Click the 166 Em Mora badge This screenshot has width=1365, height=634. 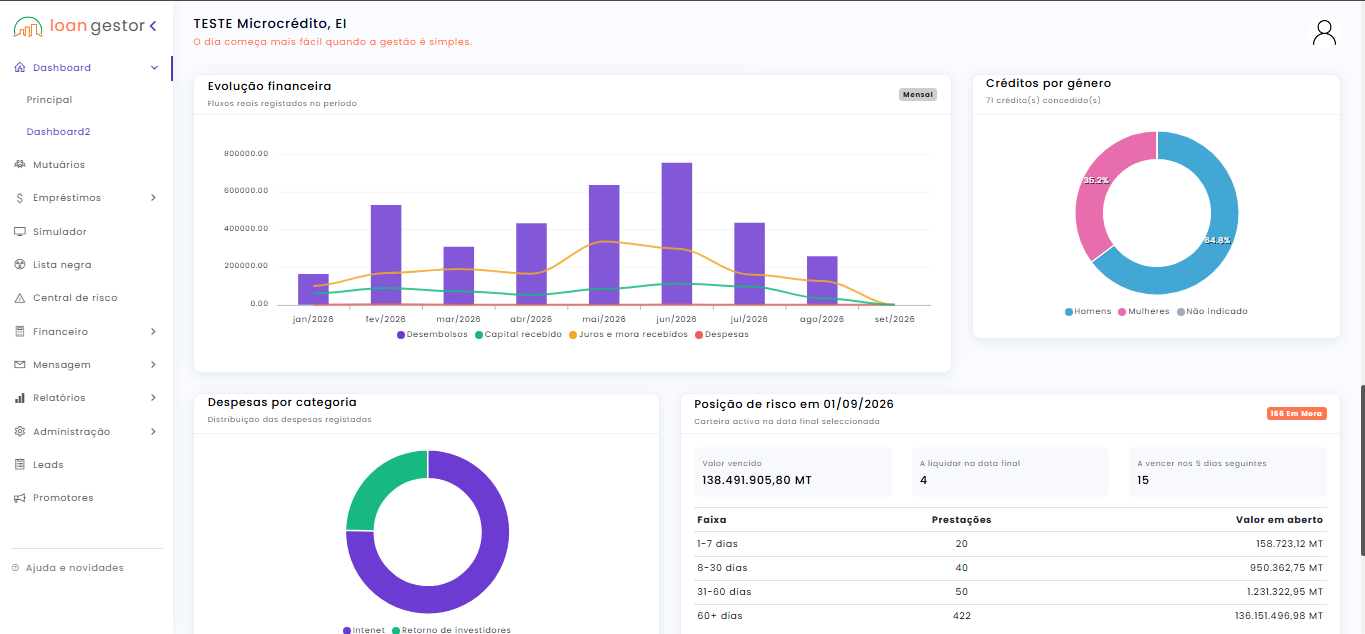[1296, 413]
